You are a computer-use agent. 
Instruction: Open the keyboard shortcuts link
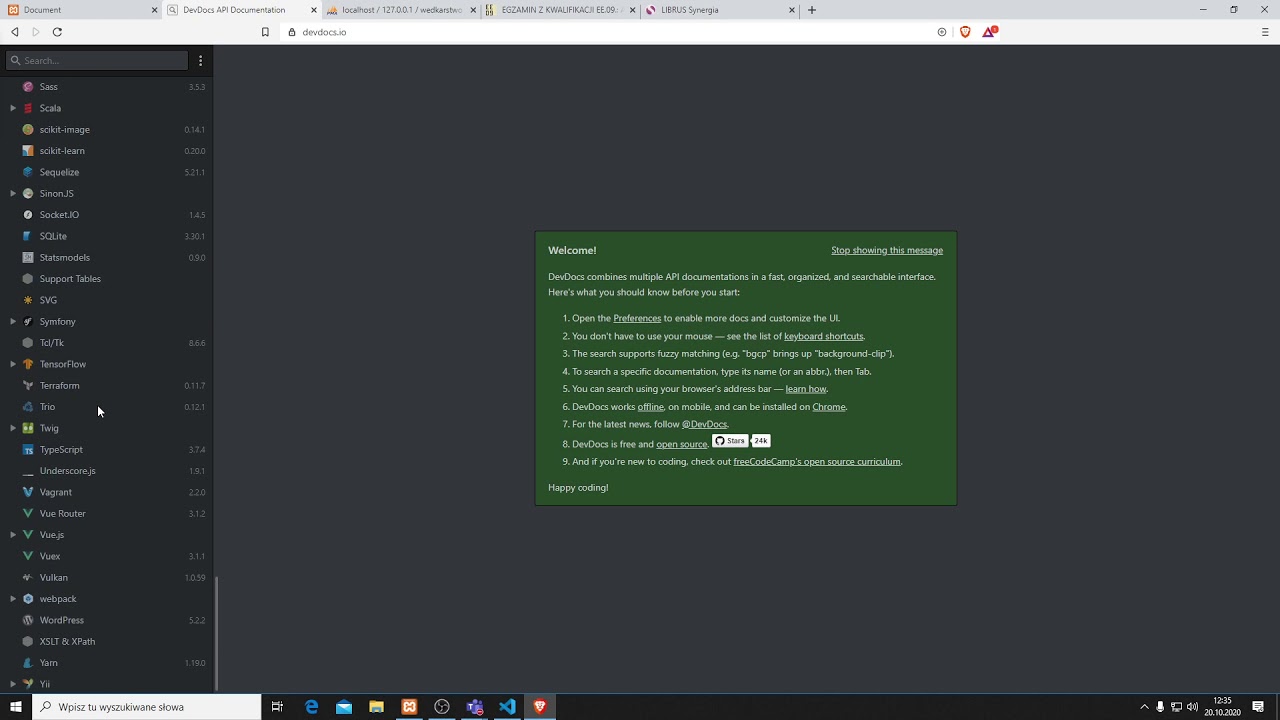(823, 336)
